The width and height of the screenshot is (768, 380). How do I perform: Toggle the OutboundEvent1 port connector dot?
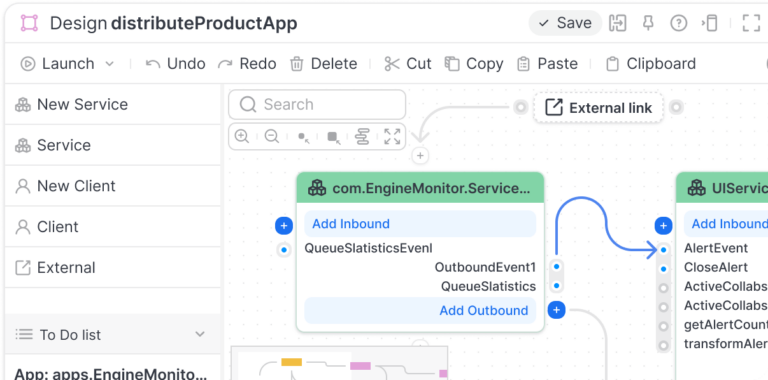pyautogui.click(x=556, y=267)
